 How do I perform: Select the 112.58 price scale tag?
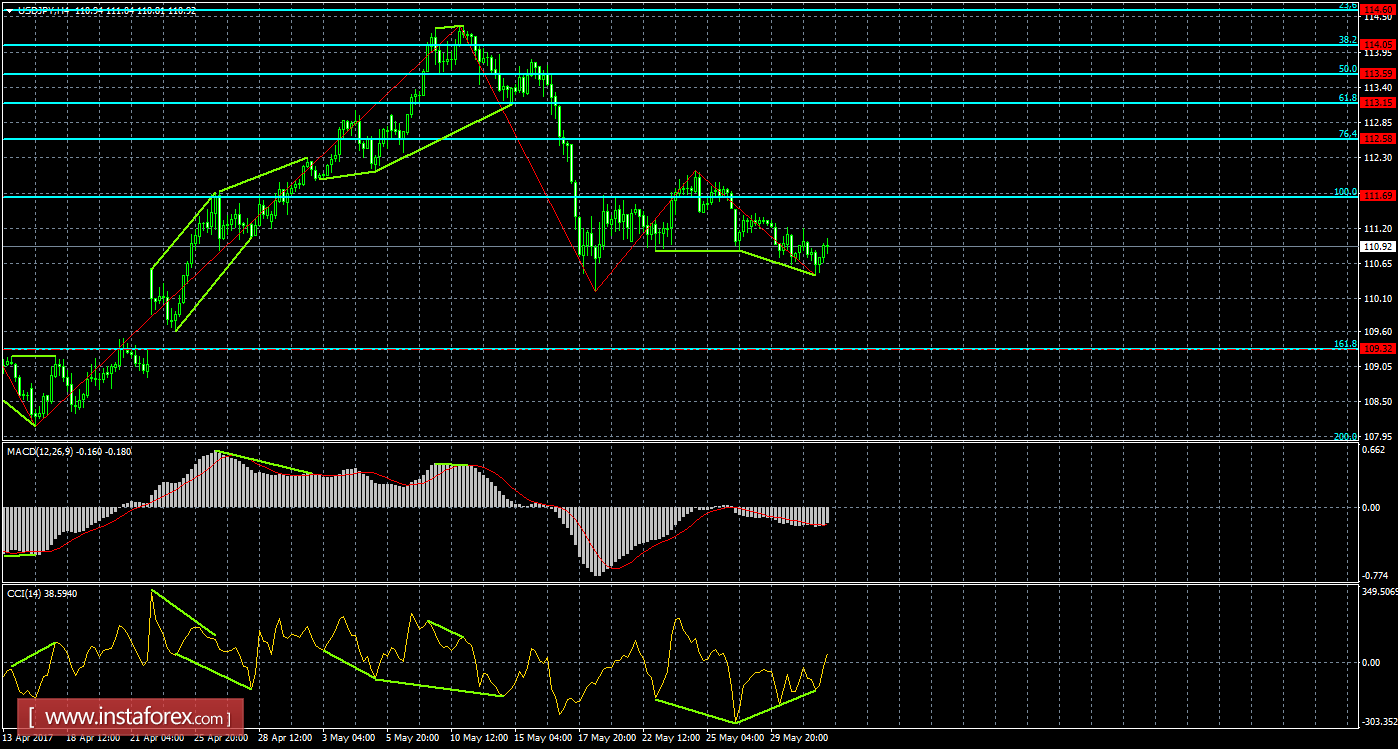pos(1377,139)
